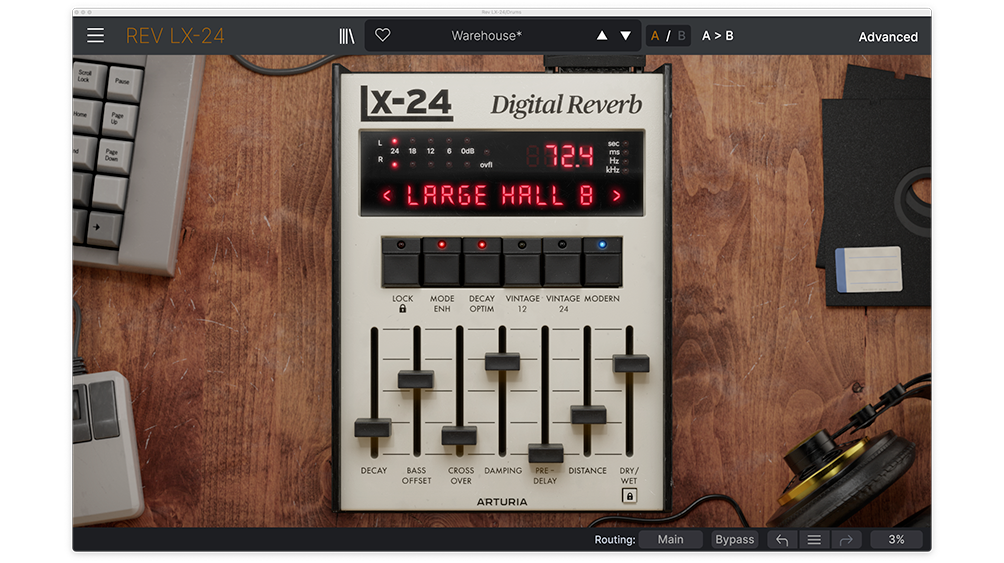
Task: Click the LX-24 logo on the device
Action: coord(407,103)
